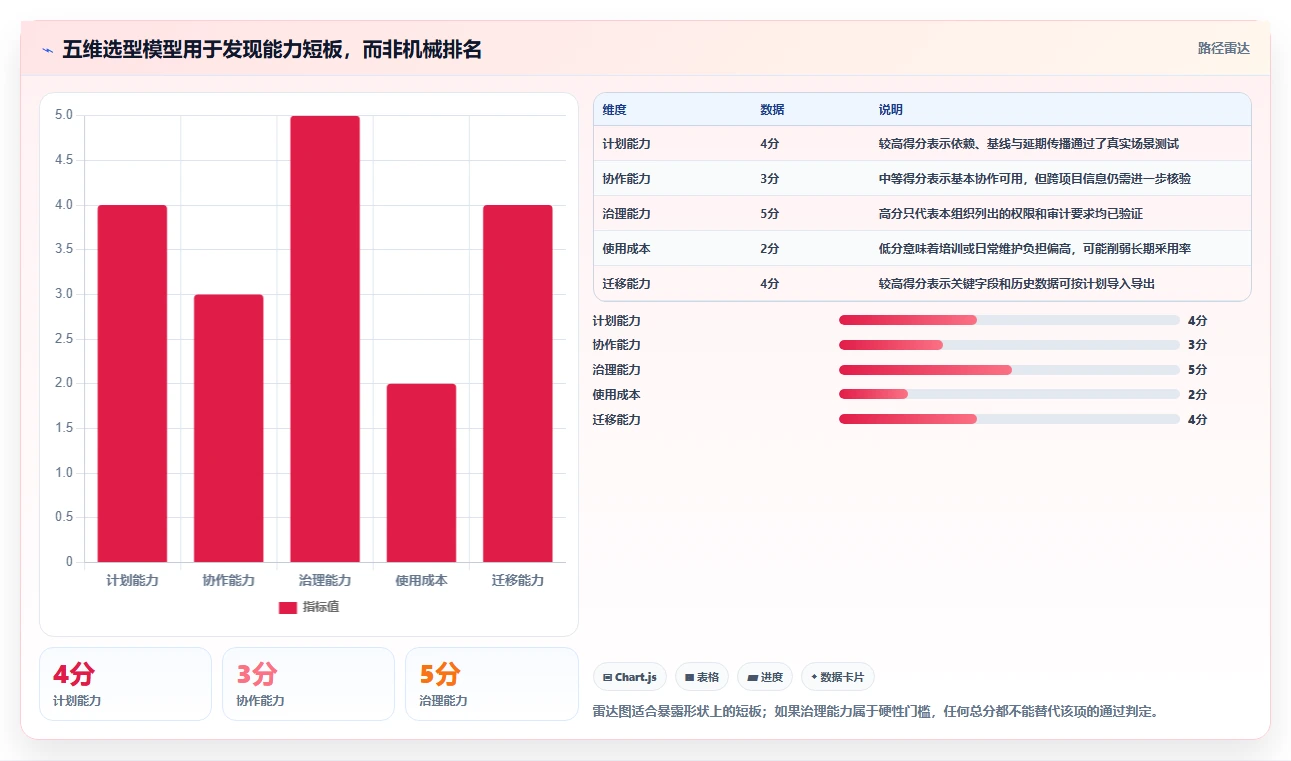Click the 表格 tag chip
This screenshot has width=1291, height=761.
pos(702,677)
